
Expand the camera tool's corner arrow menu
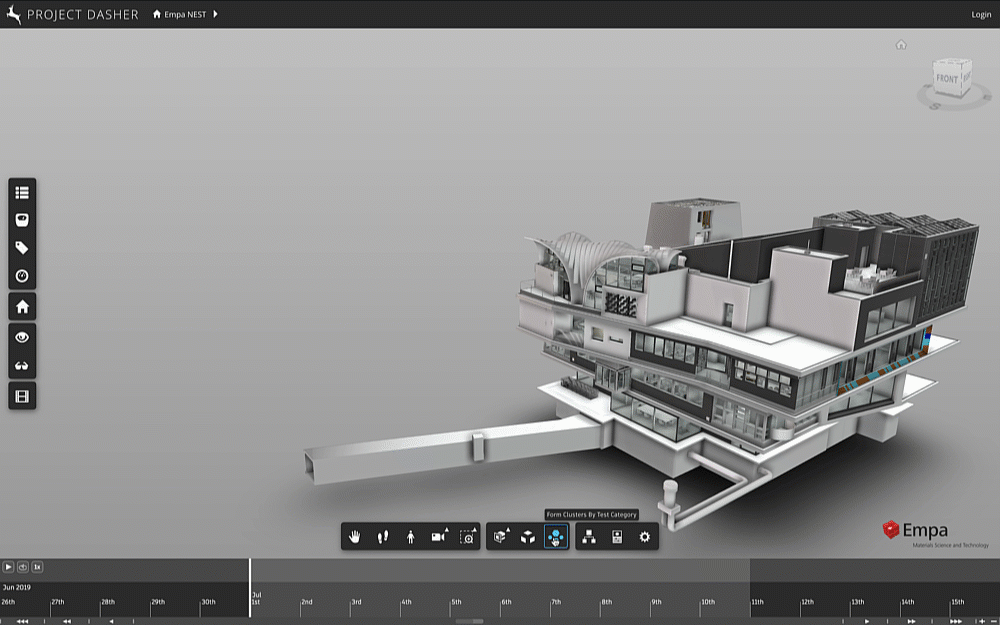point(446,529)
